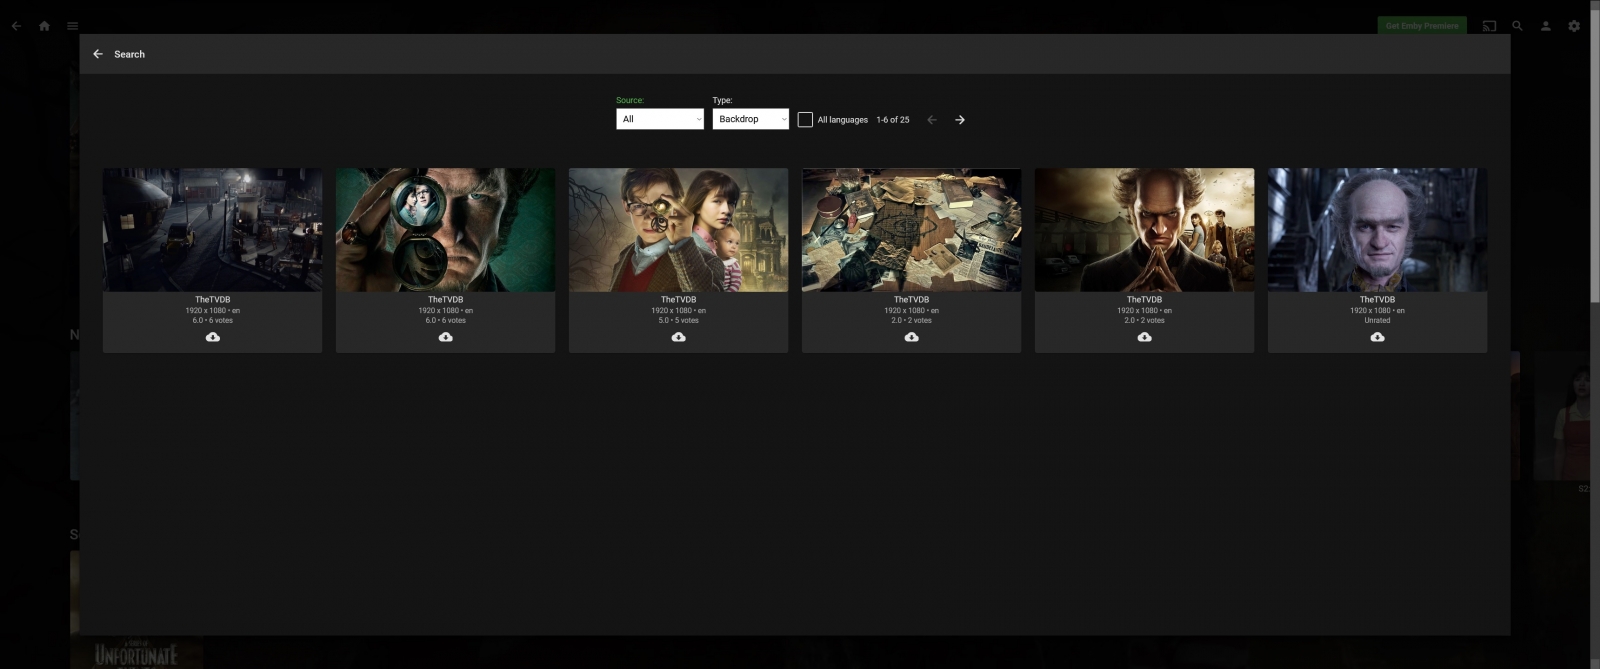This screenshot has height=669, width=1600.
Task: Open the cast to device icon
Action: point(1489,26)
